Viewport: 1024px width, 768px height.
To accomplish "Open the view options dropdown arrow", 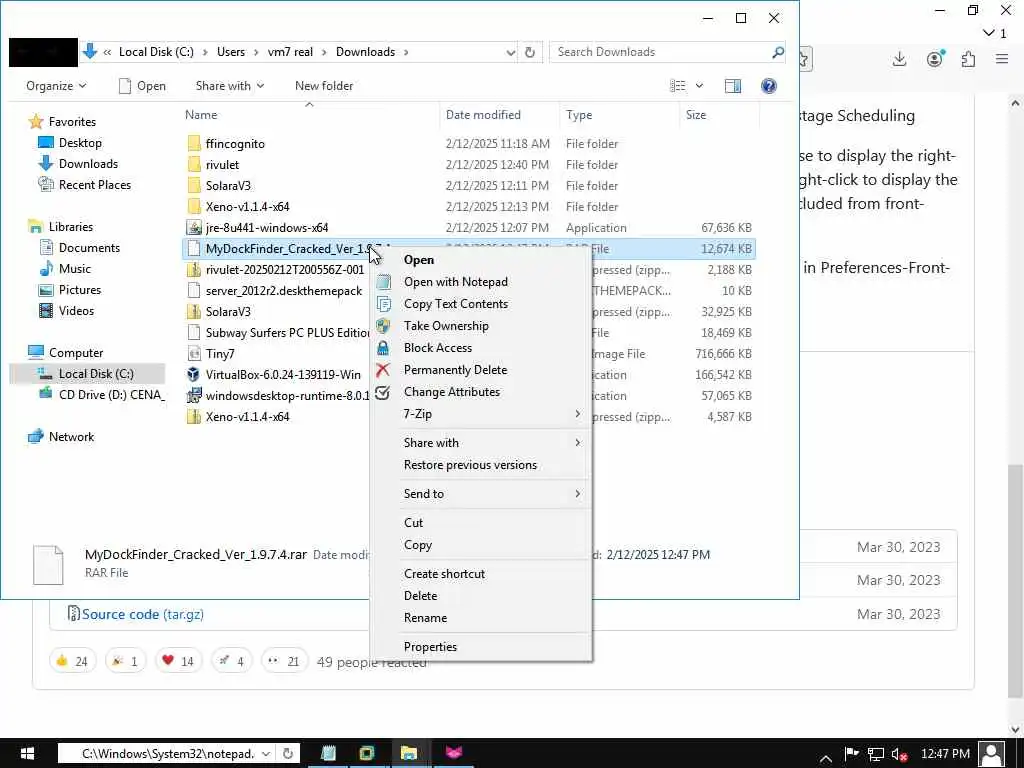I will 699,86.
